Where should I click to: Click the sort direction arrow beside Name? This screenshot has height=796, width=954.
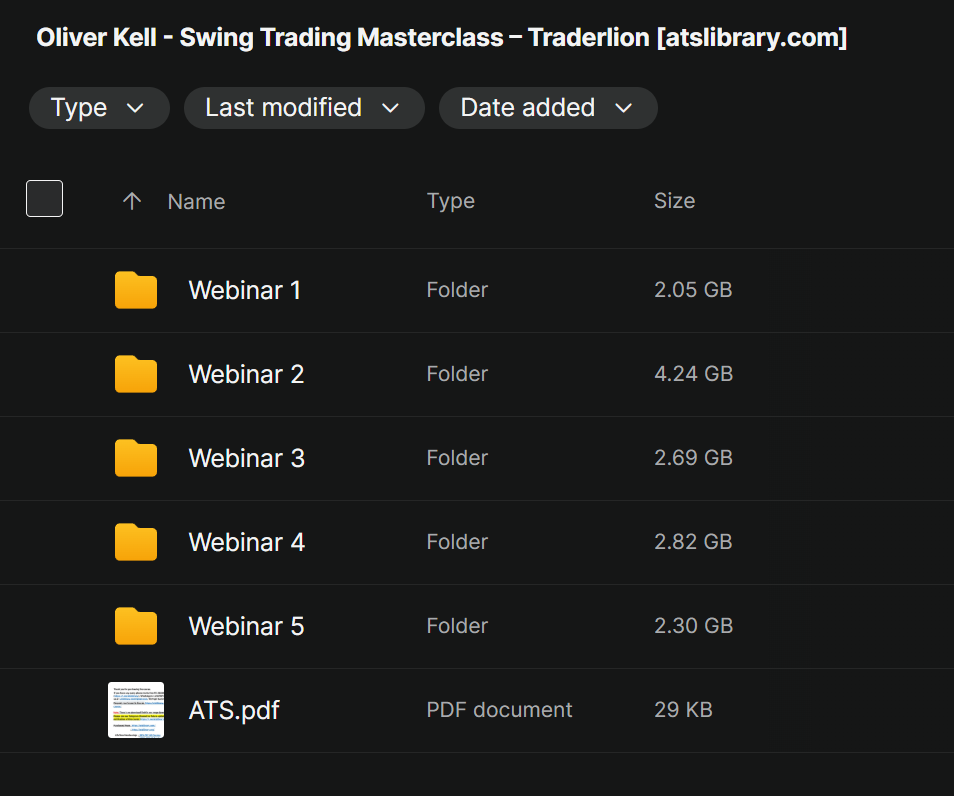132,201
